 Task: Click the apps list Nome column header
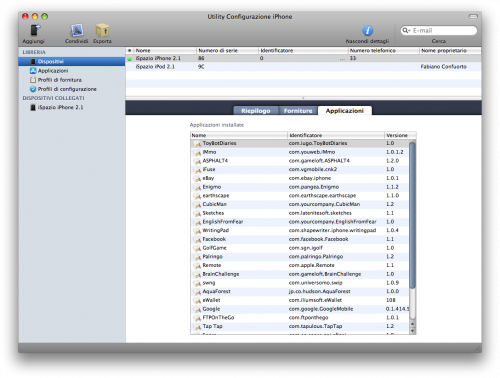point(239,135)
